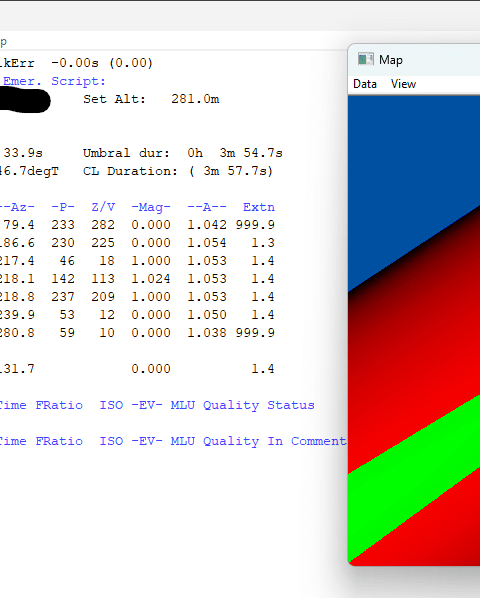Screen dimensions: 480x598
Task: Select the Mag value "1.024"
Action: tap(151, 279)
